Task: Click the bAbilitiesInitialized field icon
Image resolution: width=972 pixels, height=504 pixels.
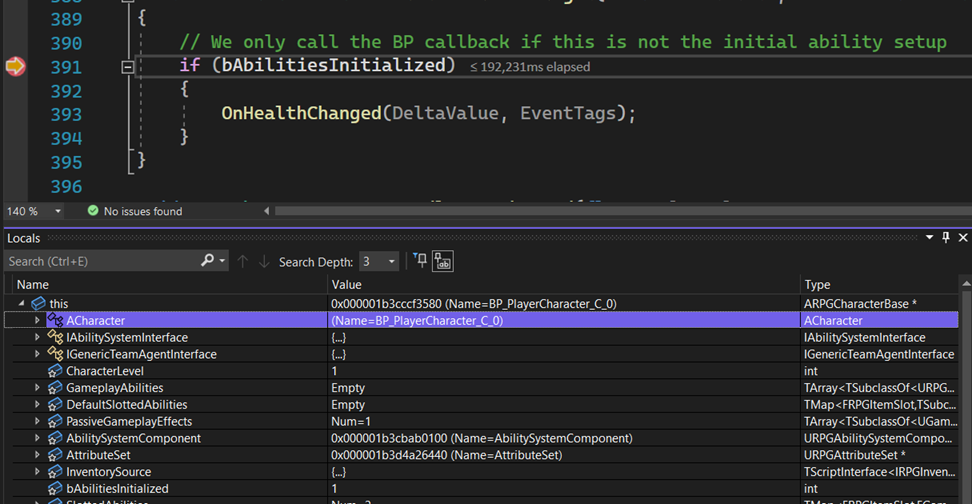Action: pos(55,488)
